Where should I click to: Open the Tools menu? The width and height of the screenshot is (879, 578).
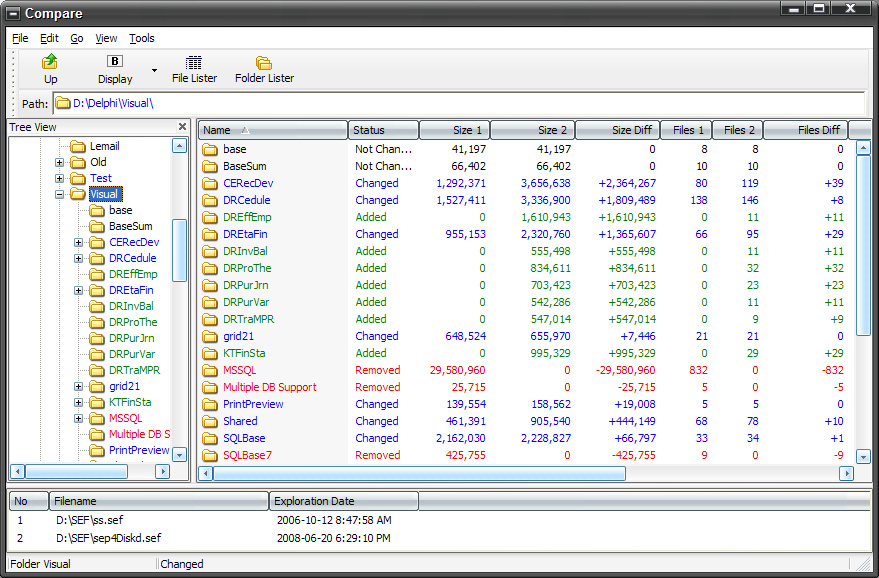click(142, 38)
